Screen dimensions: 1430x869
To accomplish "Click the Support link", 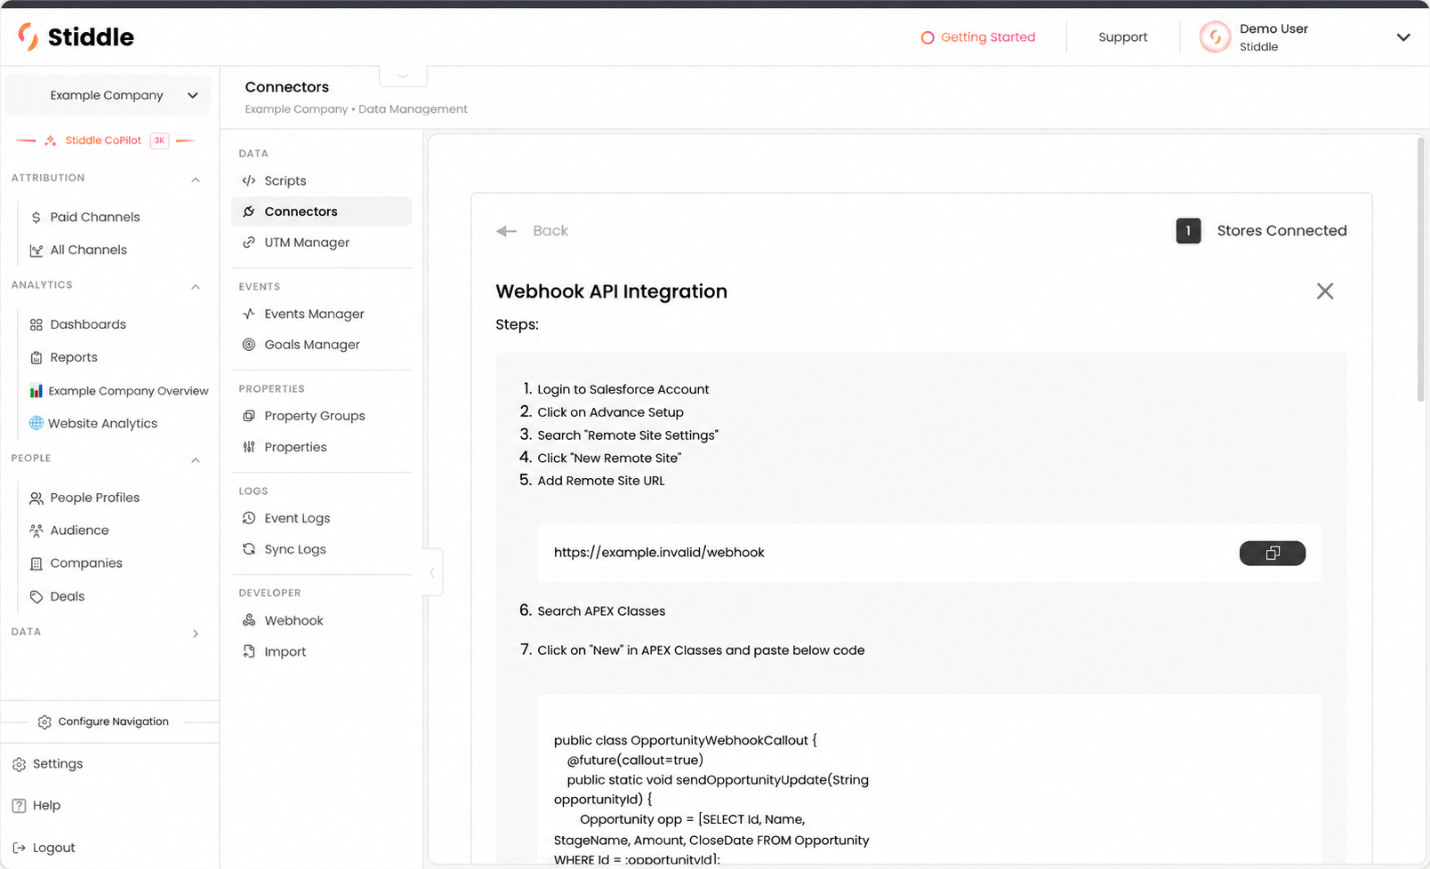I will tap(1123, 37).
